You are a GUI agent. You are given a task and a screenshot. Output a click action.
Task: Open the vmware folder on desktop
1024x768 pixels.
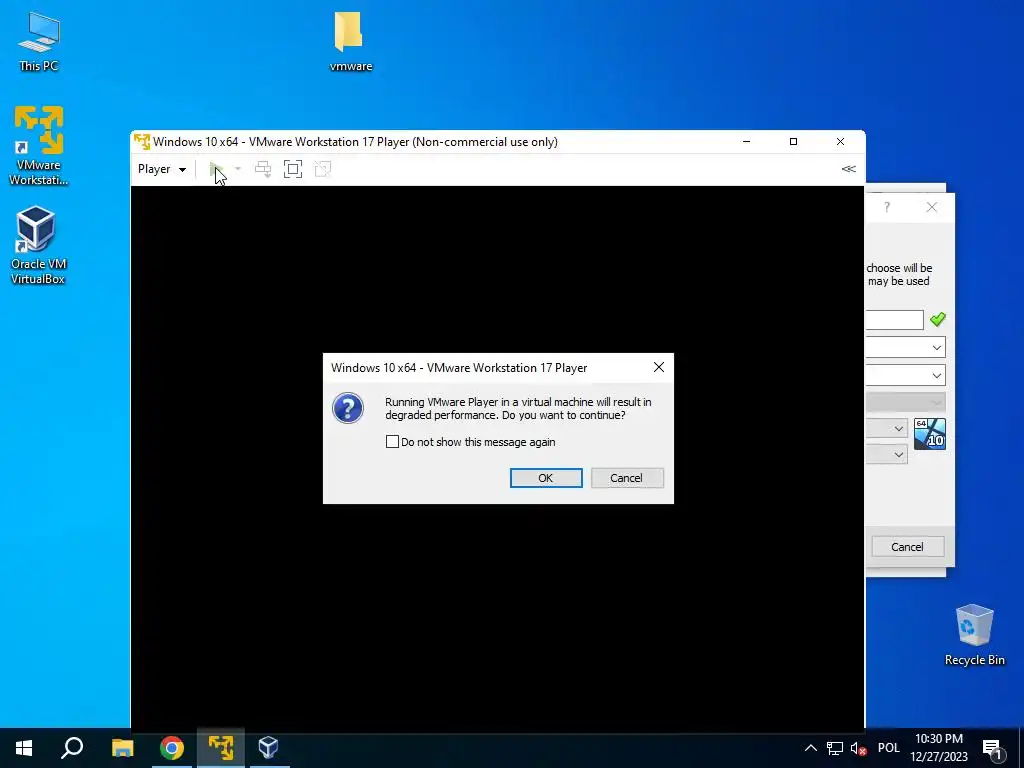tap(351, 41)
